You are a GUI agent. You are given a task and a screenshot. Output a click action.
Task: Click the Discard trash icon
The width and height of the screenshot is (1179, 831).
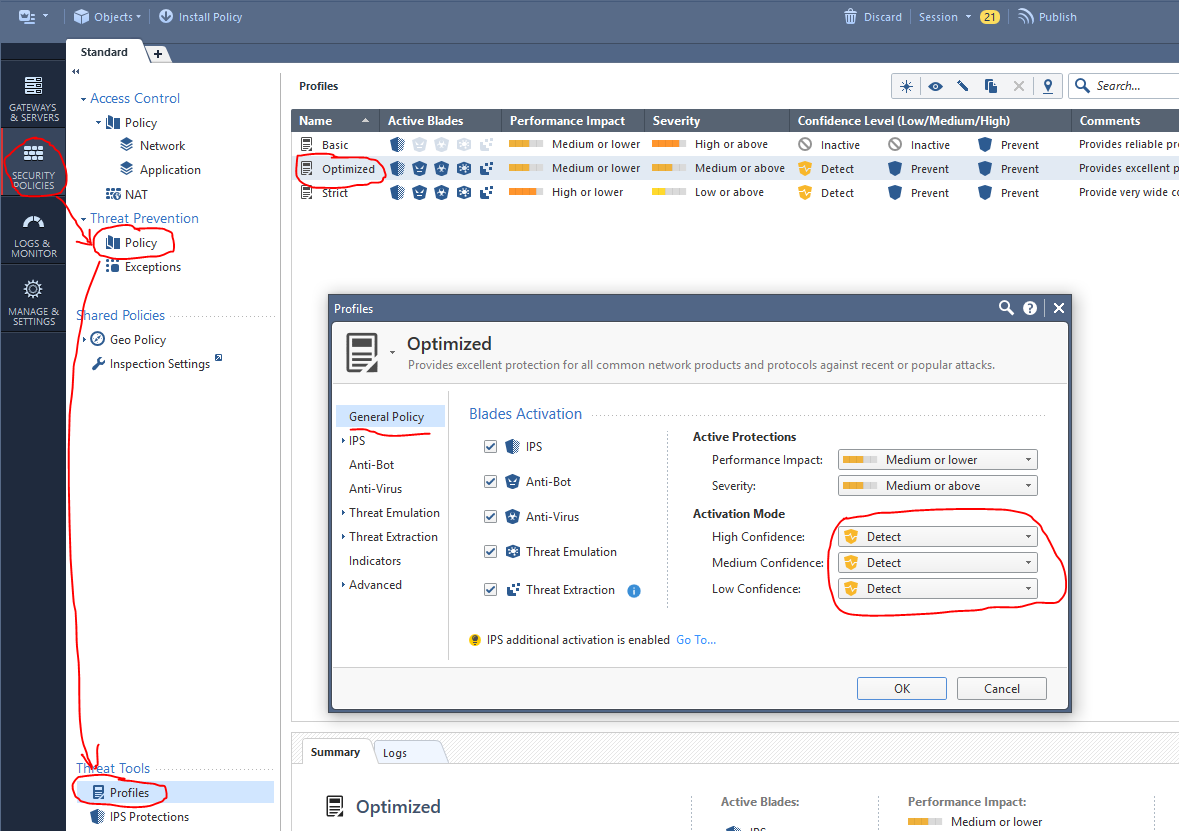(x=850, y=17)
